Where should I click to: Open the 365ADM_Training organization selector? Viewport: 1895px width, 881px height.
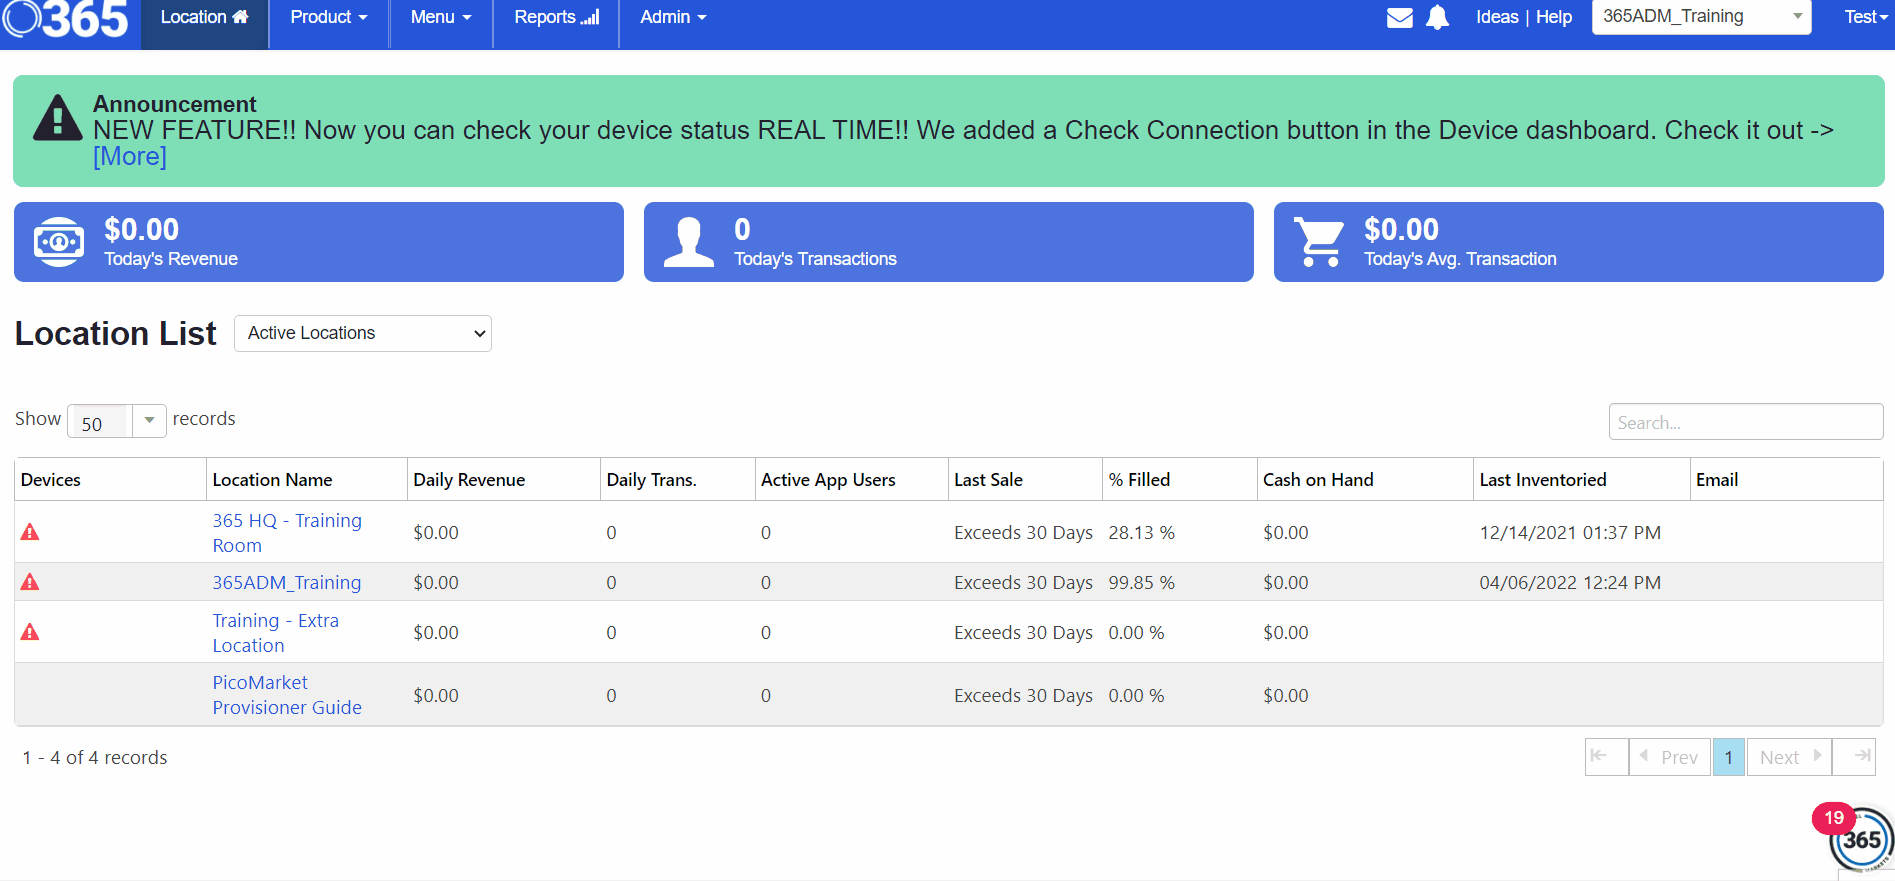pos(1701,17)
